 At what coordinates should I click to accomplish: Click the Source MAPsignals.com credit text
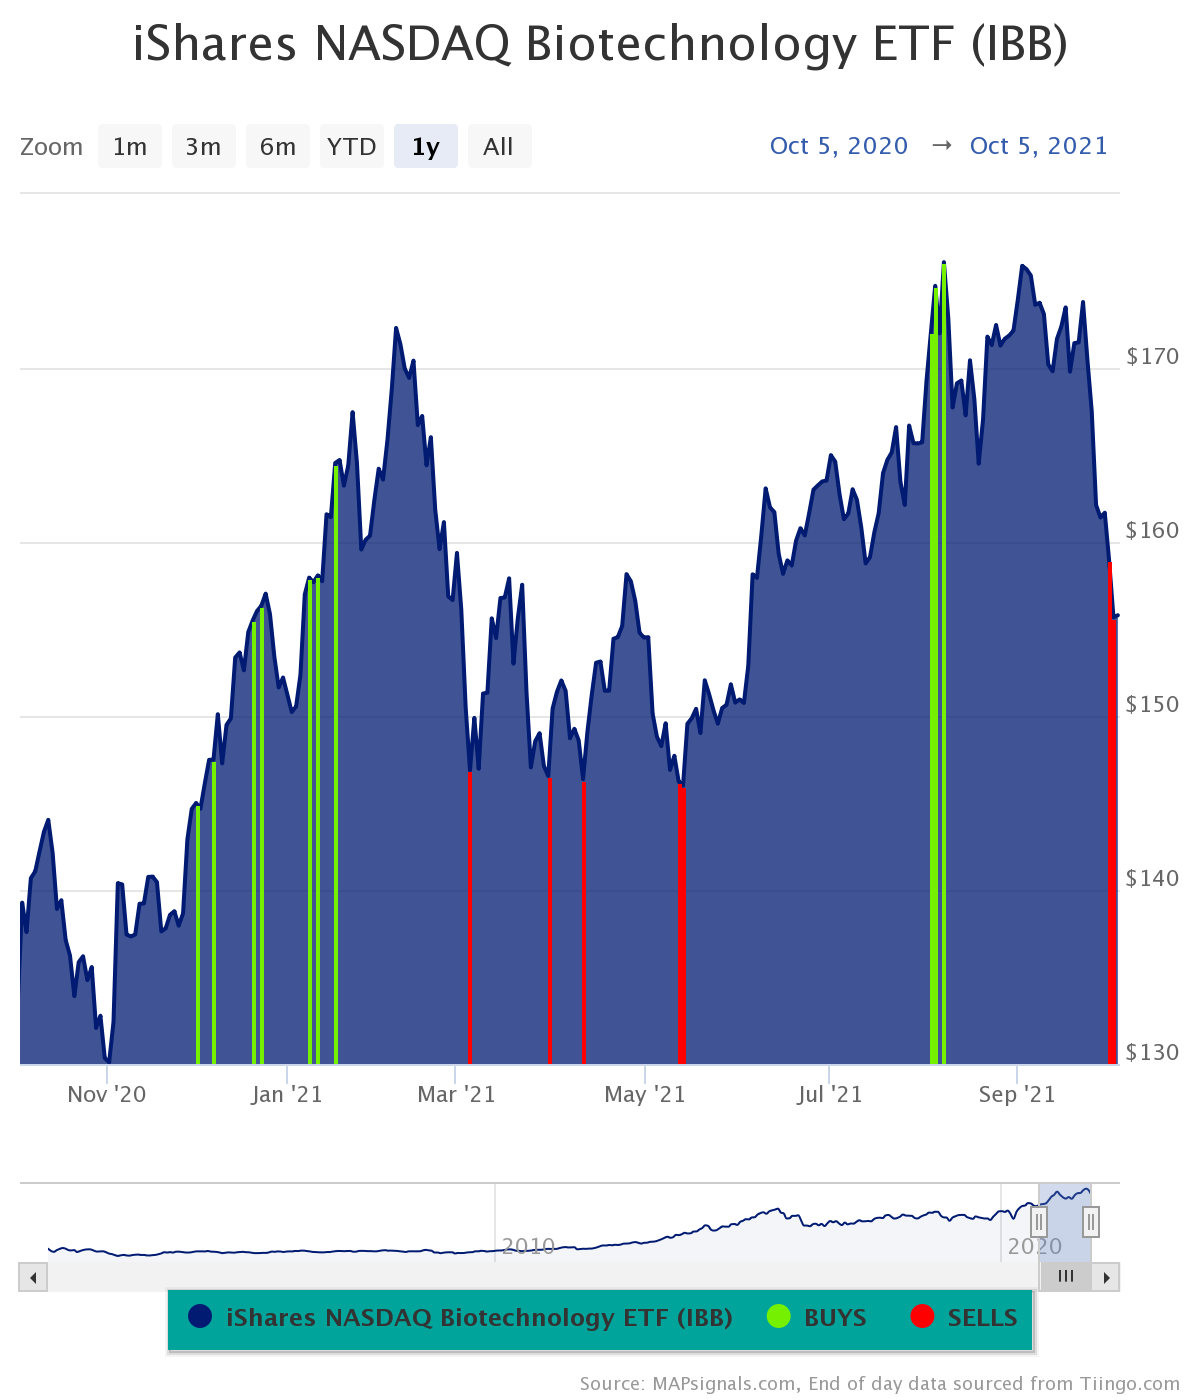point(879,1384)
